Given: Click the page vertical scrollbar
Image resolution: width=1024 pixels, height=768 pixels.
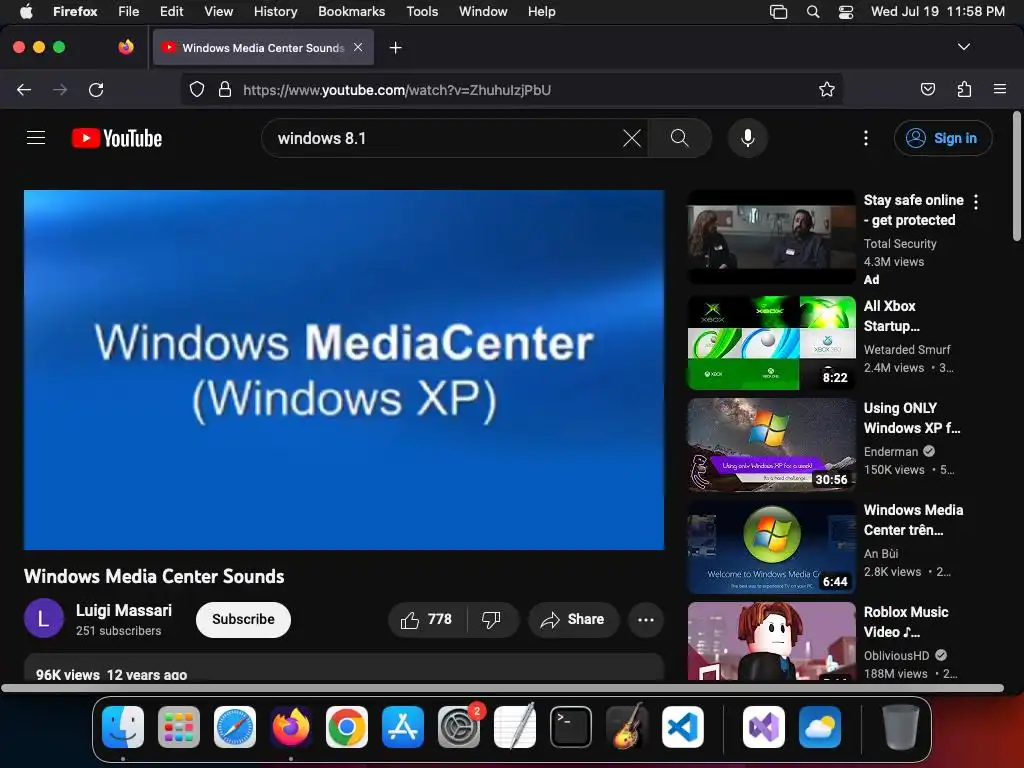Looking at the screenshot, I should (1017, 176).
